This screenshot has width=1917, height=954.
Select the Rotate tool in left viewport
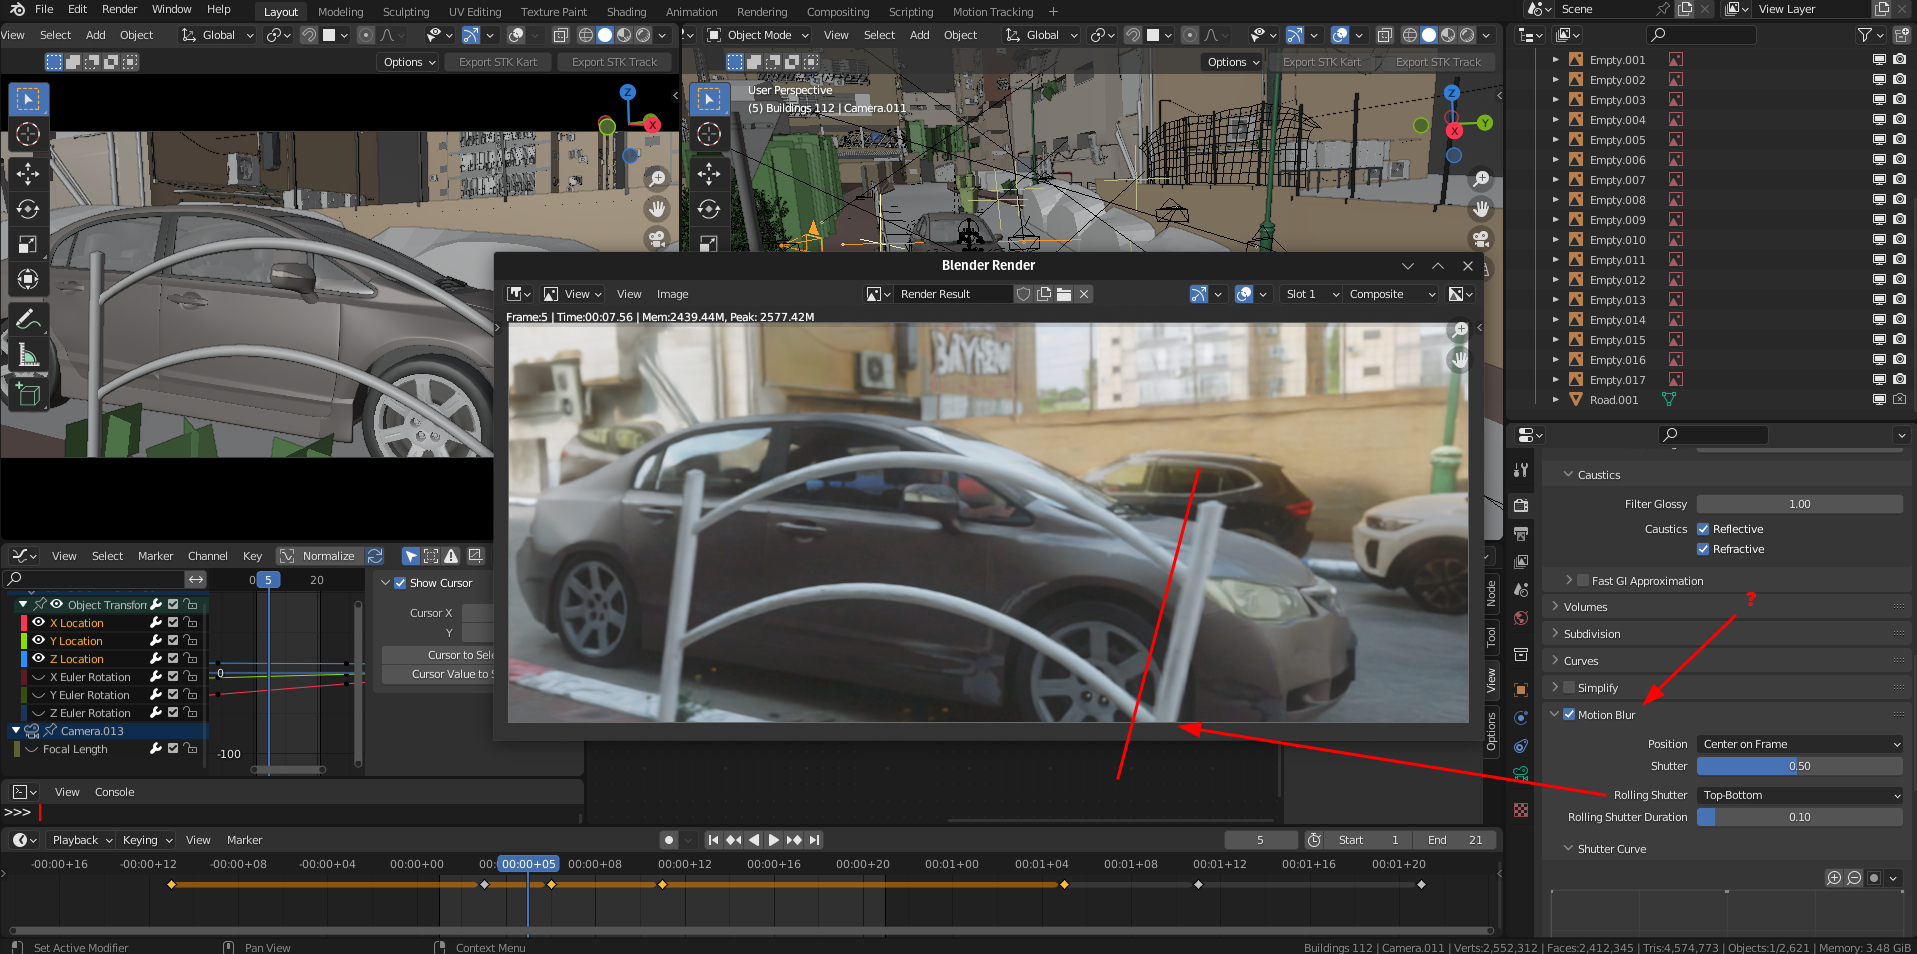pyautogui.click(x=28, y=209)
